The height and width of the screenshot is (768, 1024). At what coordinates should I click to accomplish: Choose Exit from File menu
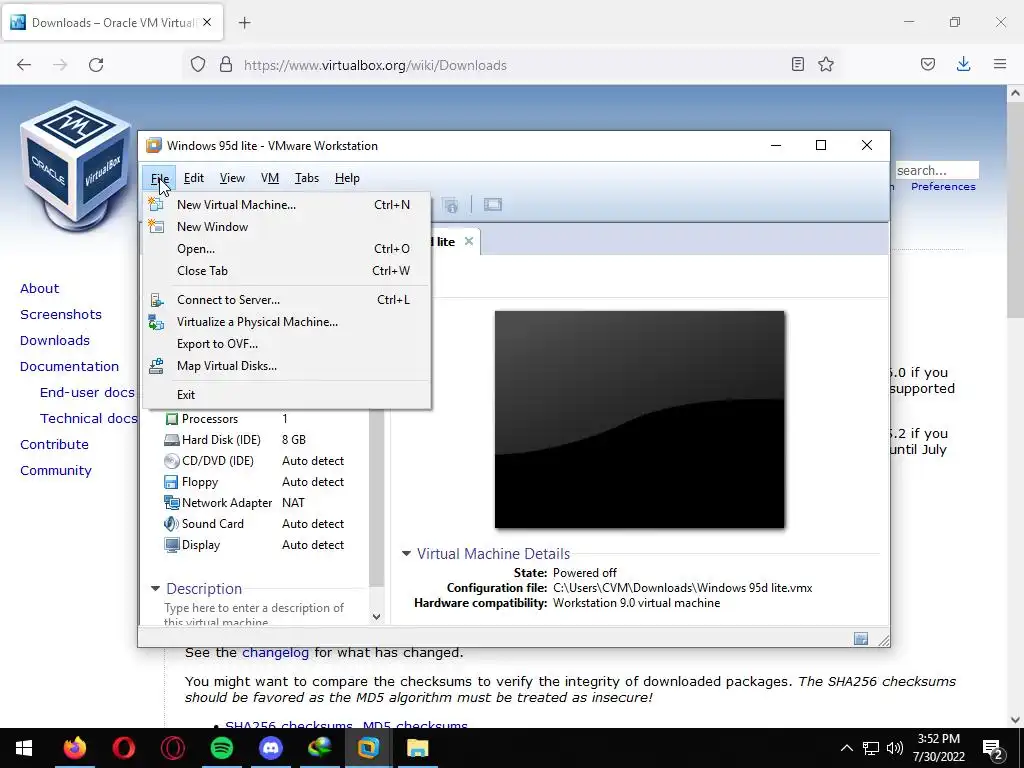point(287,394)
